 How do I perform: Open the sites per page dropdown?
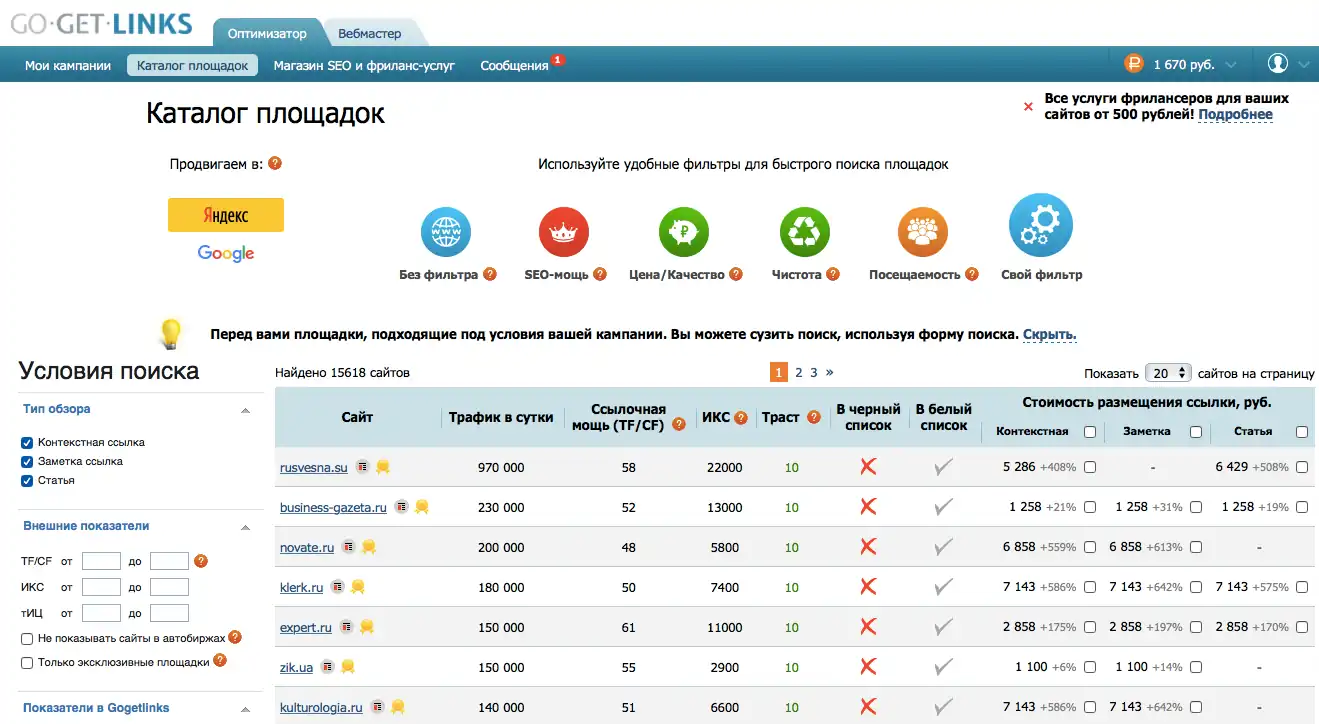[1168, 372]
